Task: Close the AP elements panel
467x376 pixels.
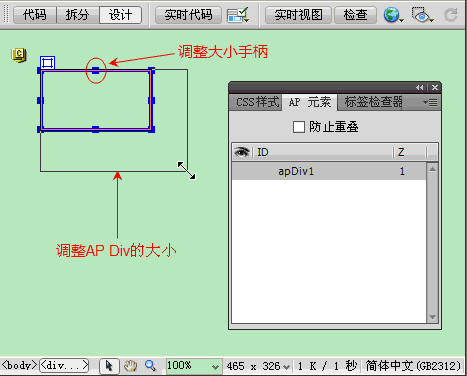Action: (435, 87)
